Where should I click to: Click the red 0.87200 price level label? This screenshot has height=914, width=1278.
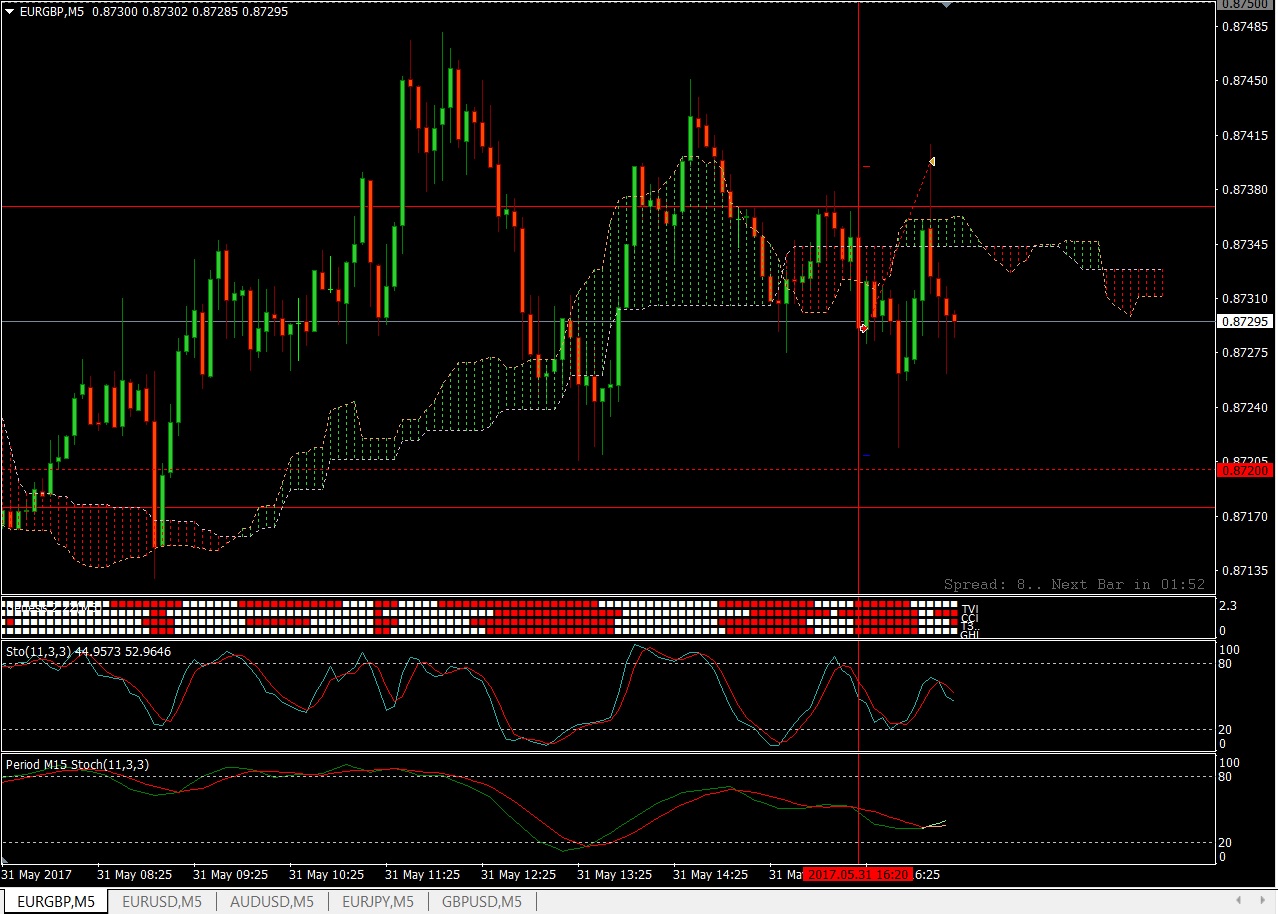1245,470
